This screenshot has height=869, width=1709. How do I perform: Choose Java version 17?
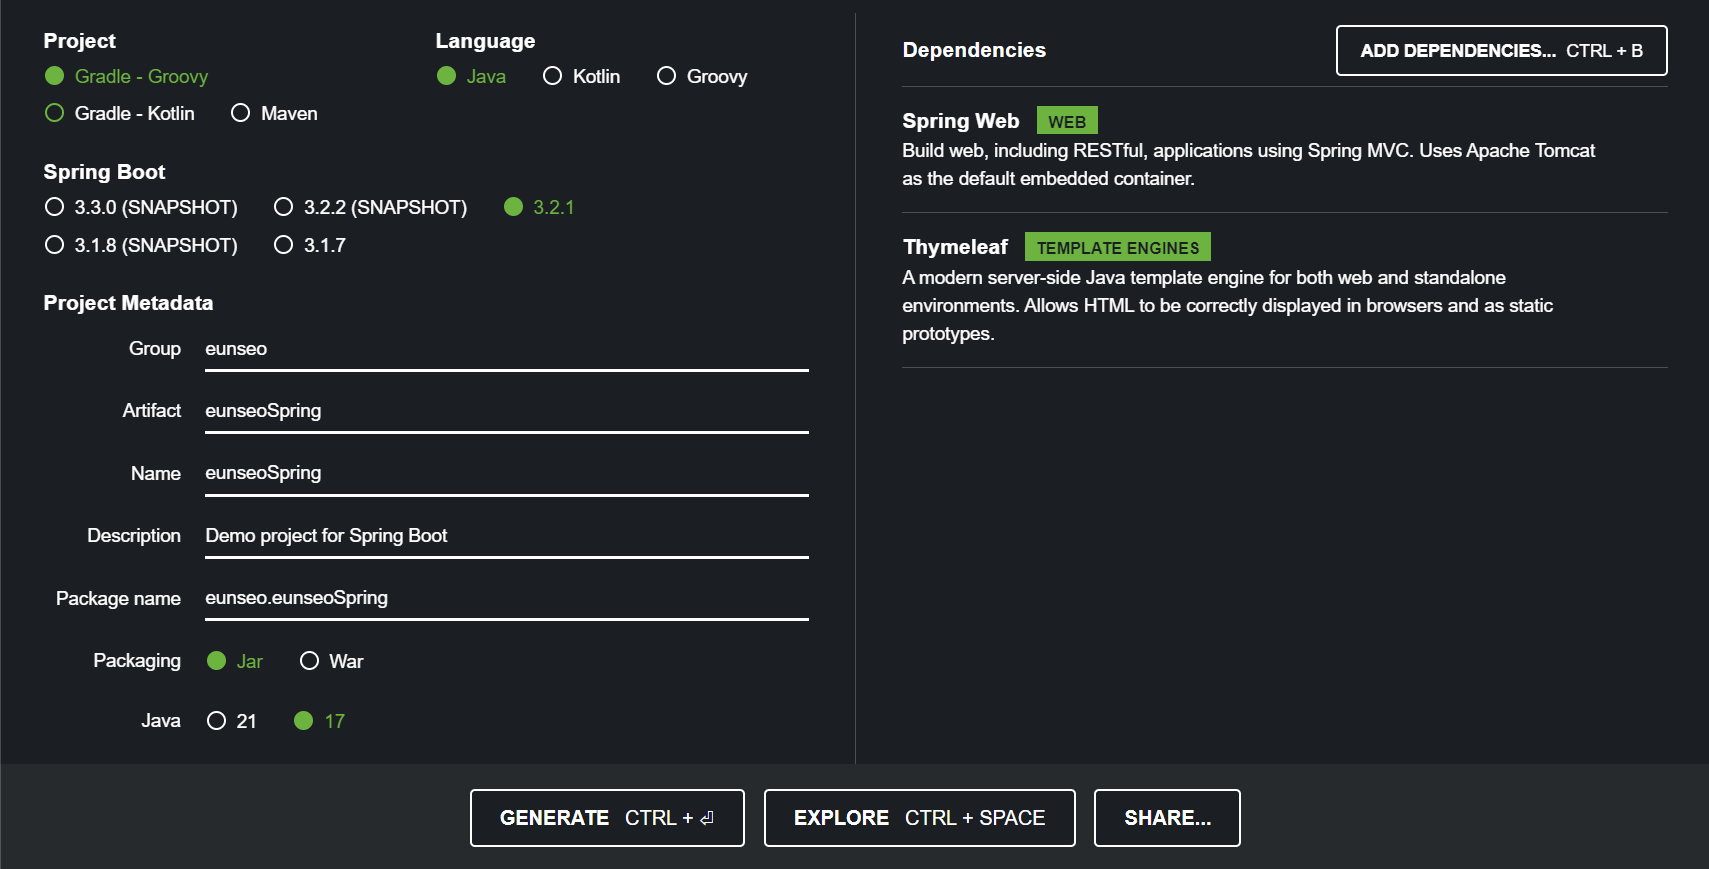coord(319,721)
